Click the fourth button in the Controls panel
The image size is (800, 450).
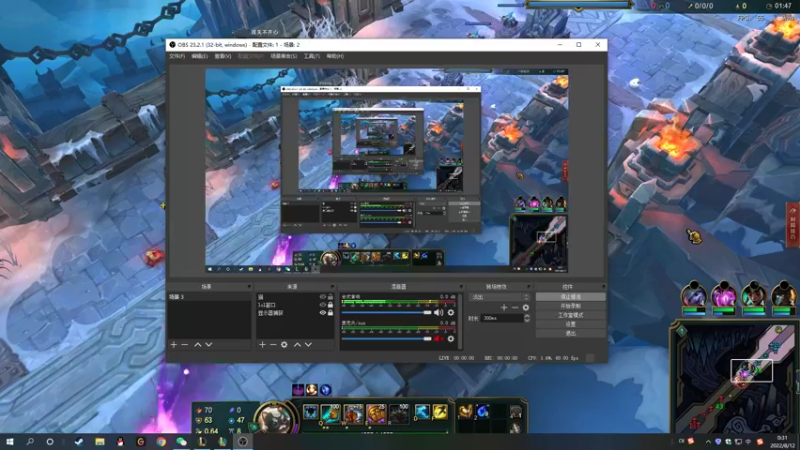570,324
